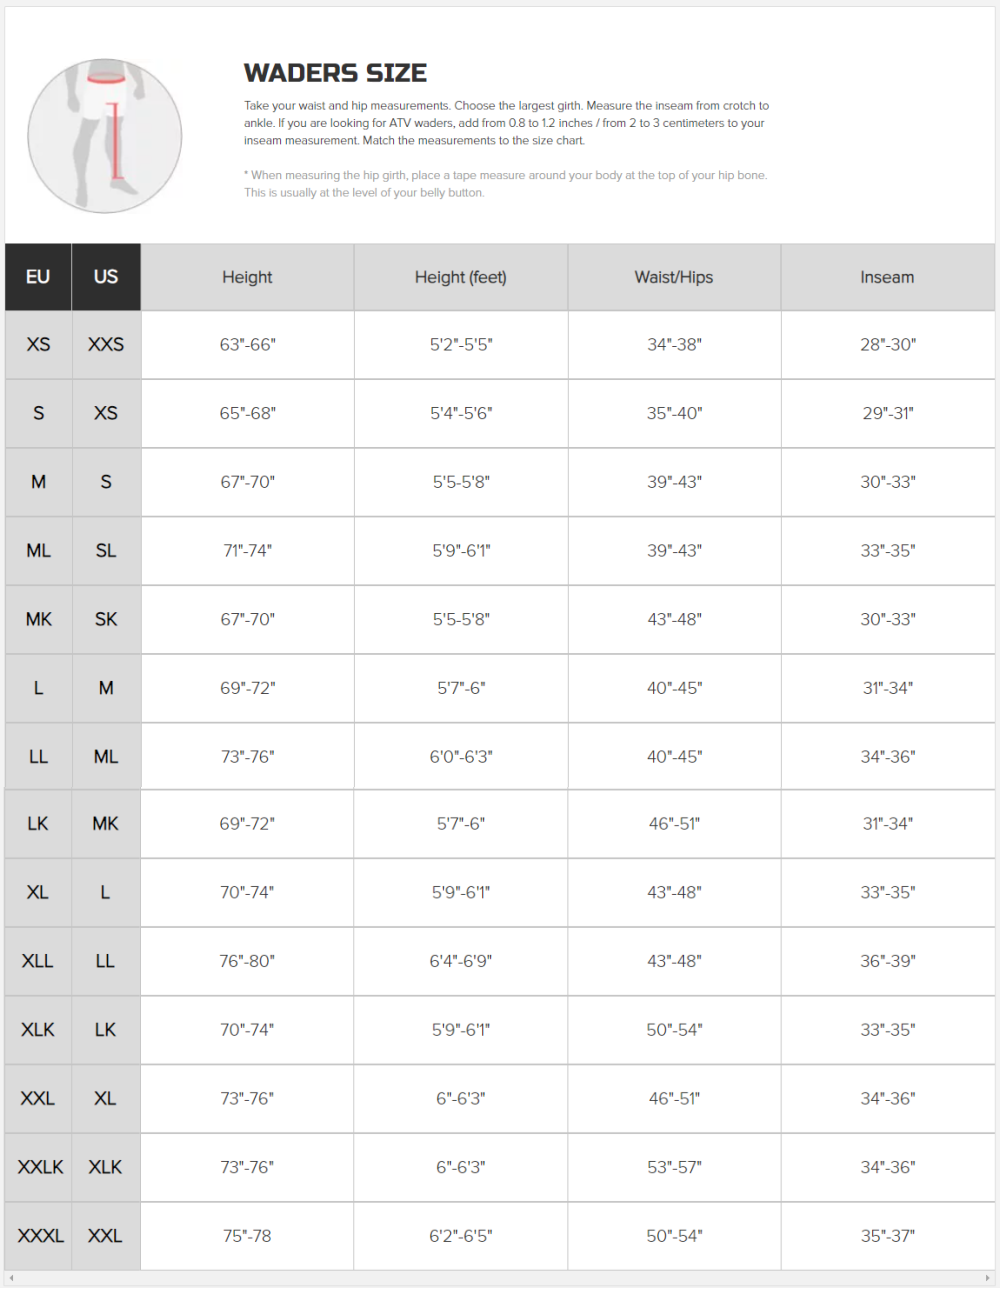1001x1289 pixels.
Task: Click the Height column header
Action: [247, 277]
